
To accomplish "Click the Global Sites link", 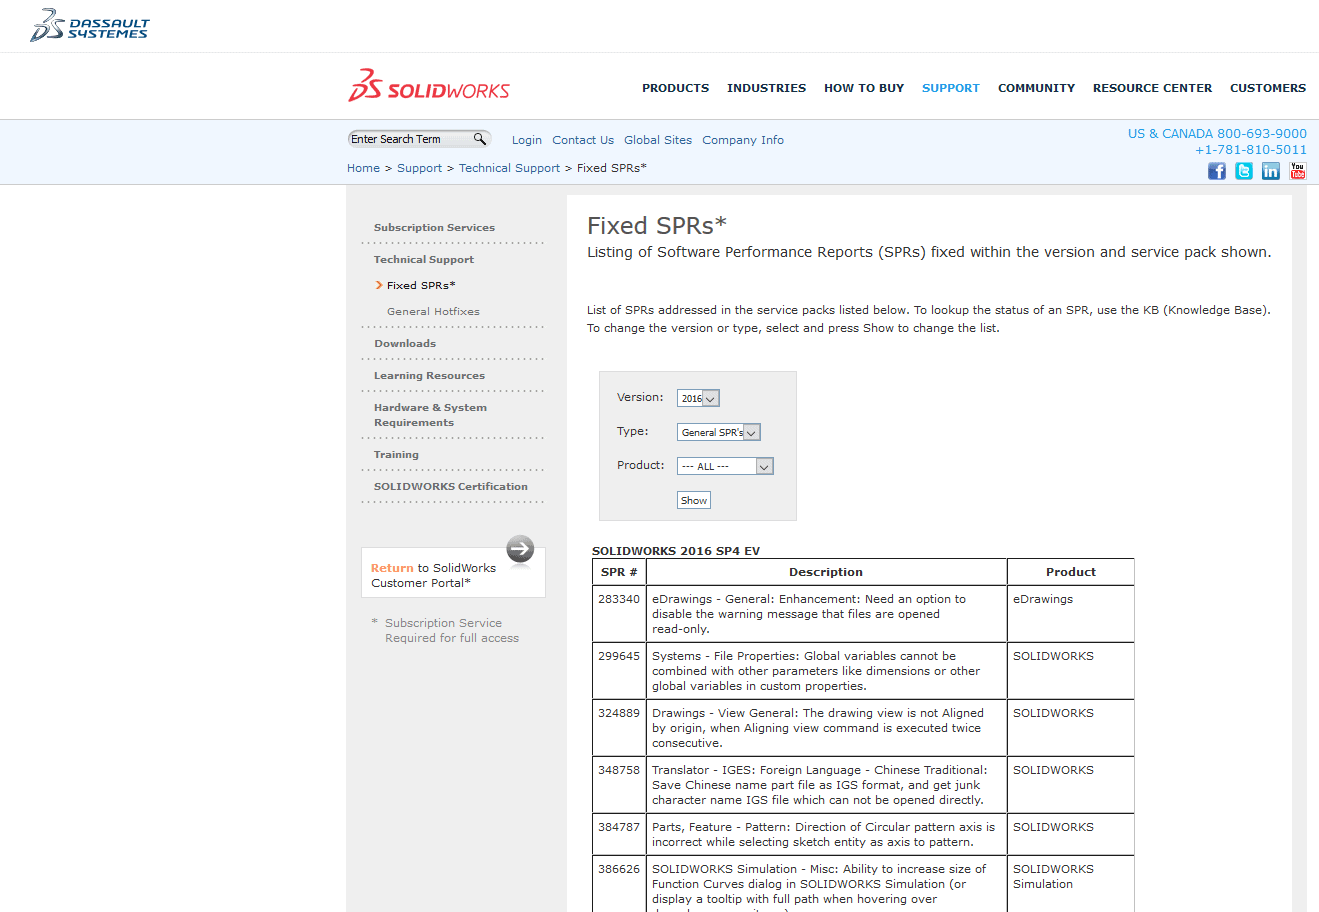I will tap(658, 140).
